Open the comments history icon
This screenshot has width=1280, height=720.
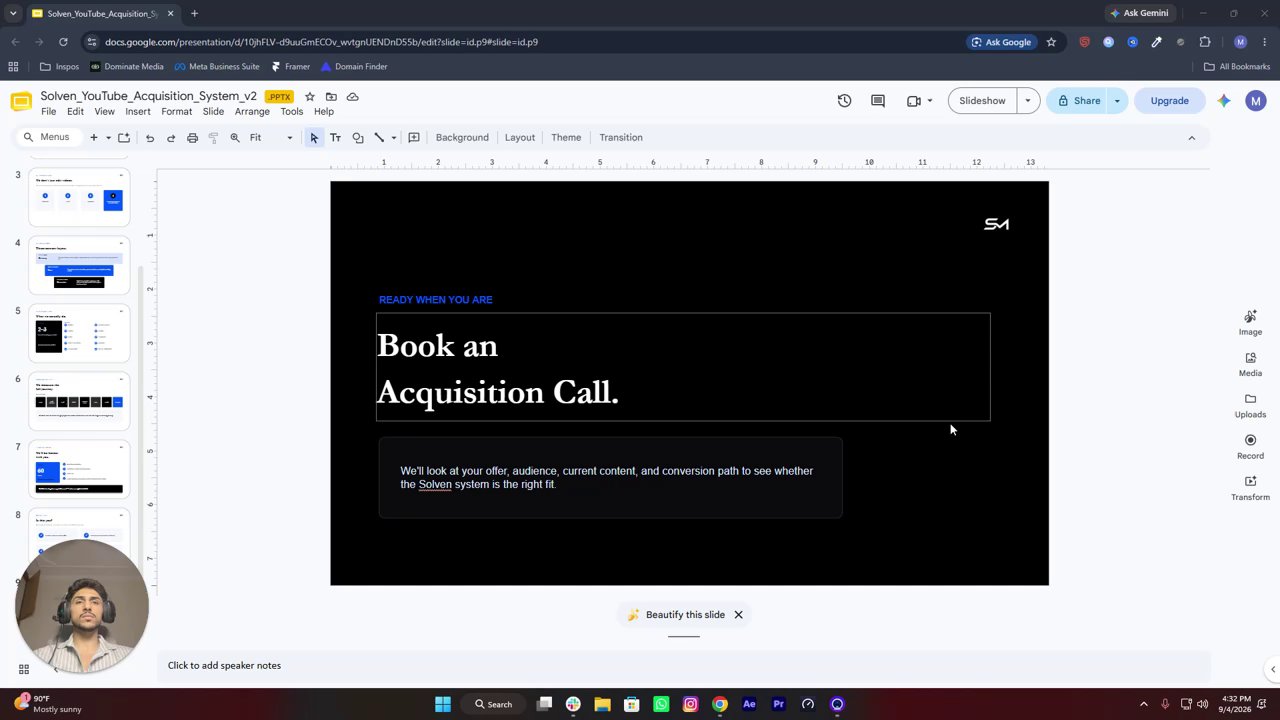878,101
